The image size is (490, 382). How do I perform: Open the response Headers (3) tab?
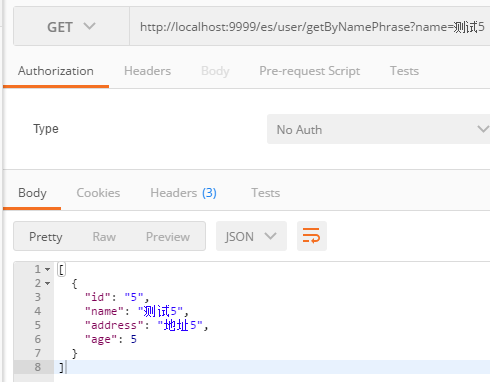pos(183,193)
